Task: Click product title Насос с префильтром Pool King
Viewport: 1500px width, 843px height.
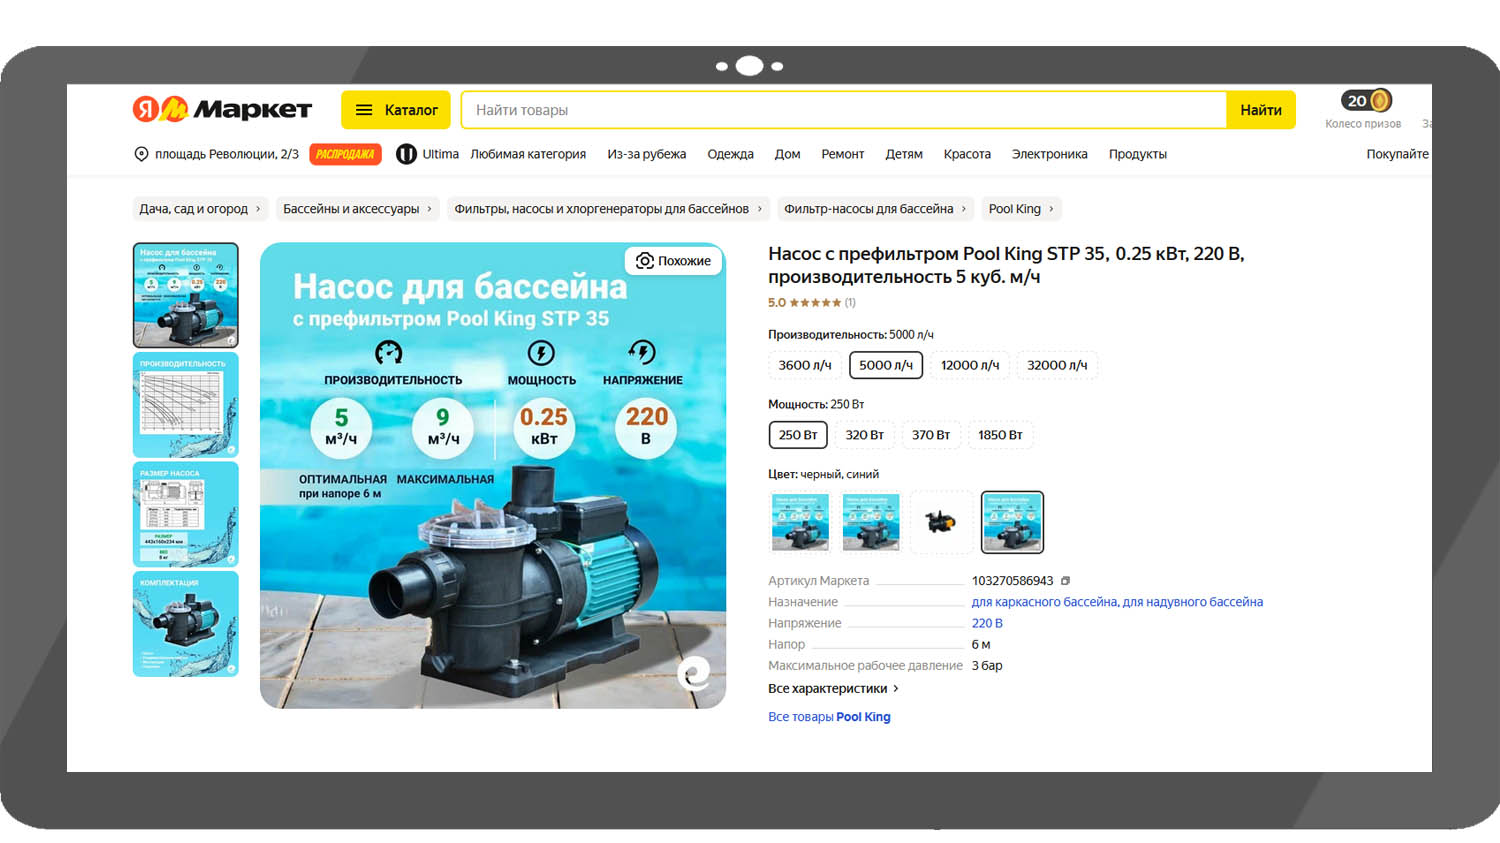Action: click(1006, 265)
